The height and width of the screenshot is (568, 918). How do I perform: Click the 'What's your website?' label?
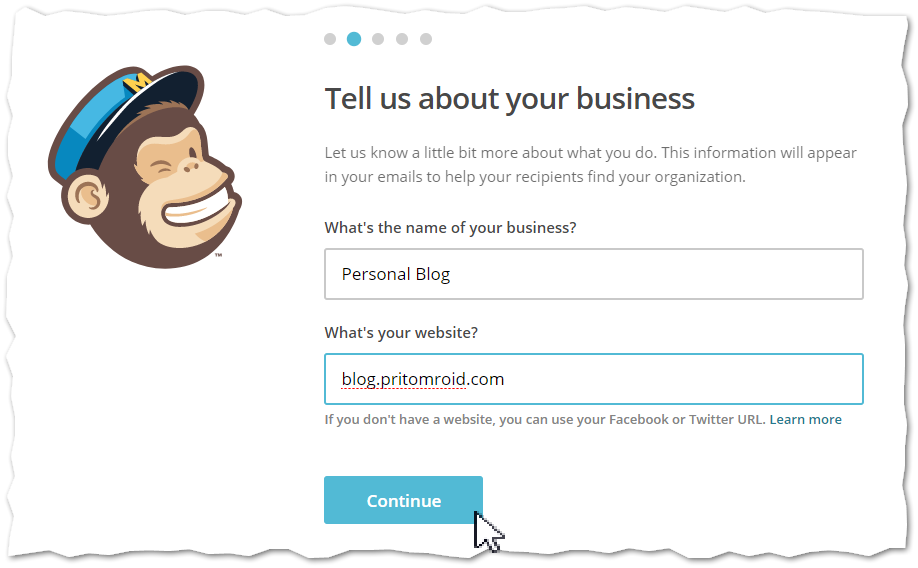pos(401,333)
